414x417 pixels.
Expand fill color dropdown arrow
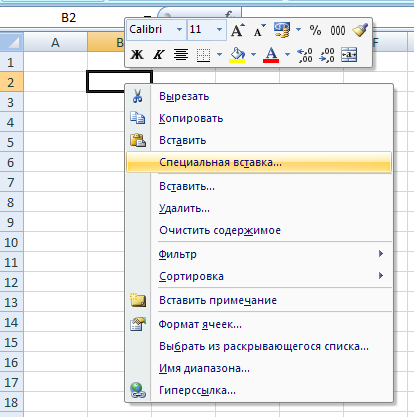[x=253, y=54]
